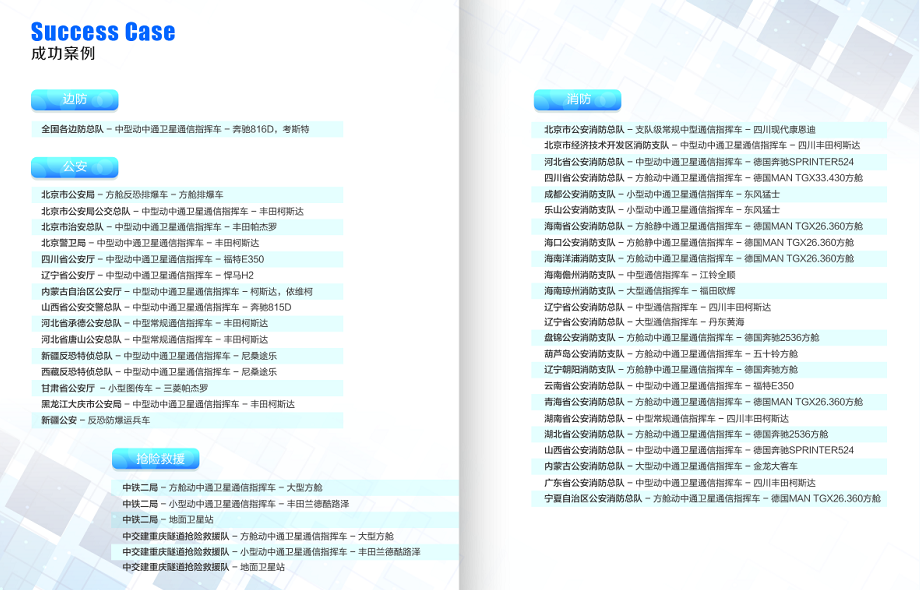The width and height of the screenshot is (920, 590).
Task: Select the 中交建重庆隧道抢险救援队 丰田兰德酷路泽 row
Action: pyautogui.click(x=285, y=552)
